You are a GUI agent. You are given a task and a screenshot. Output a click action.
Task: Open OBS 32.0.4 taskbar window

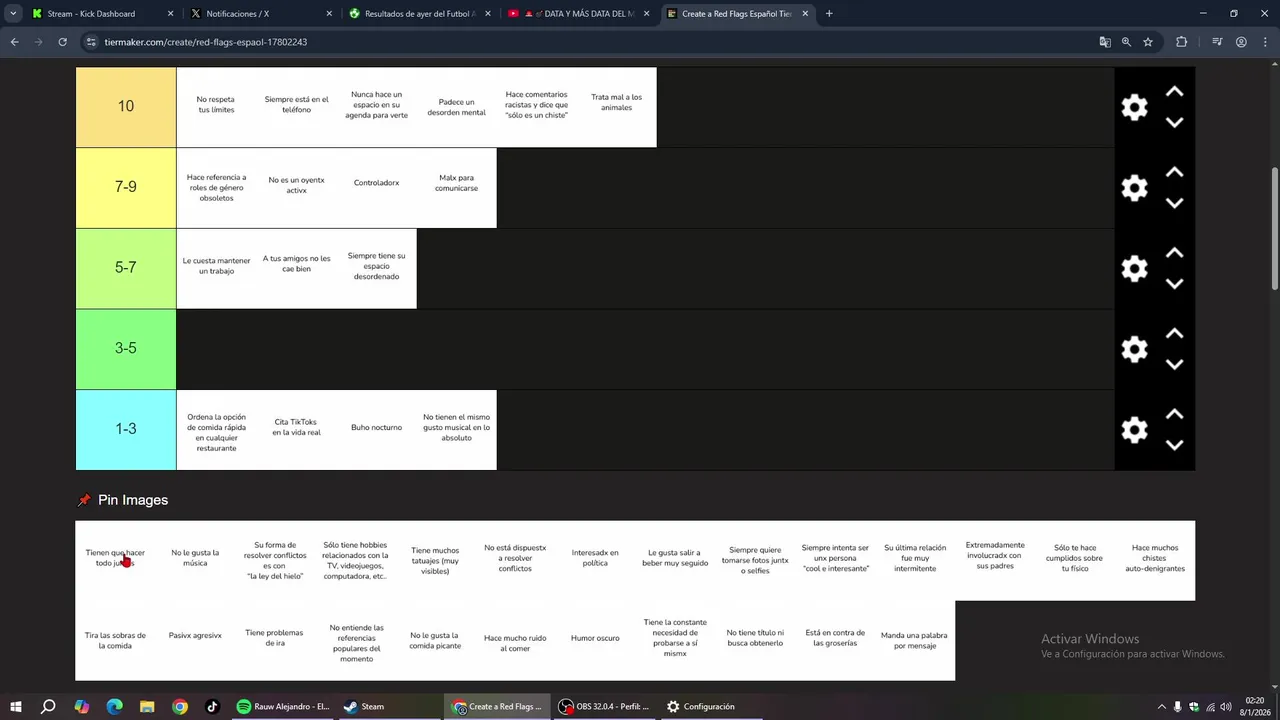603,706
